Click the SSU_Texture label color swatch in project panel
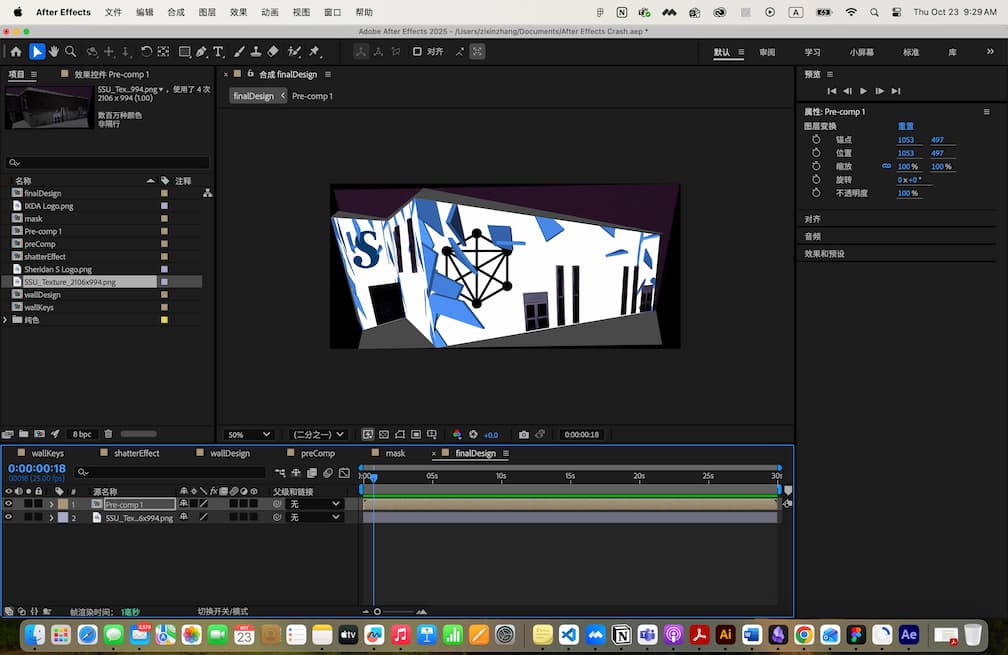Image resolution: width=1008 pixels, height=655 pixels. click(x=166, y=282)
